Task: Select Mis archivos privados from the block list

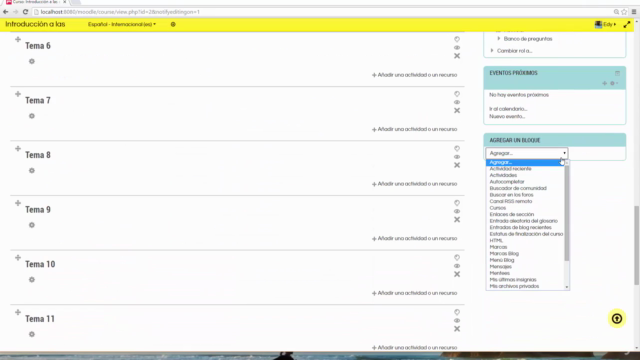Action: (x=514, y=286)
